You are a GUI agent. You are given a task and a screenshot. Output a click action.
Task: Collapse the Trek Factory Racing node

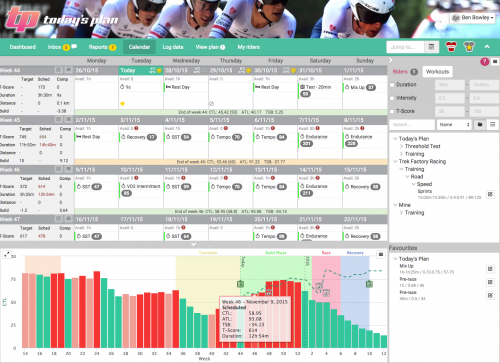pos(395,161)
